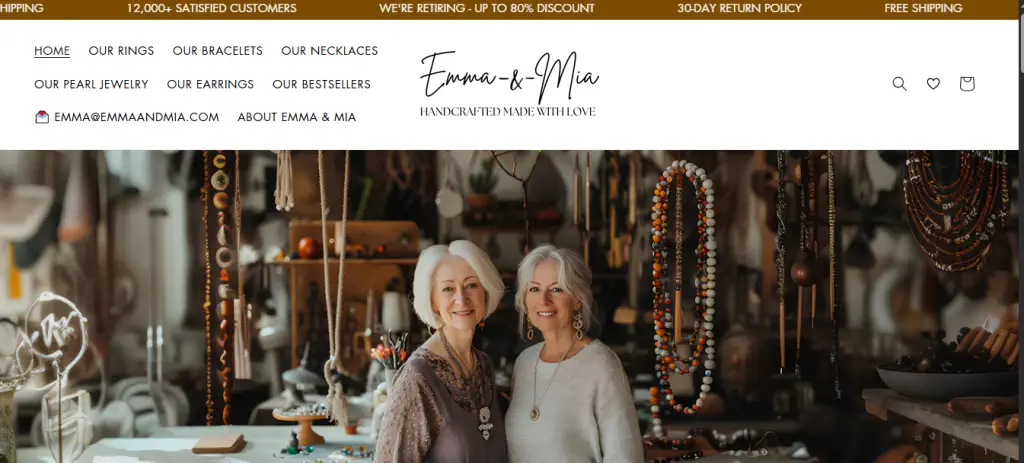Viewport: 1024px width, 463px height.
Task: Open the OUR RINGS page
Action: (x=121, y=50)
